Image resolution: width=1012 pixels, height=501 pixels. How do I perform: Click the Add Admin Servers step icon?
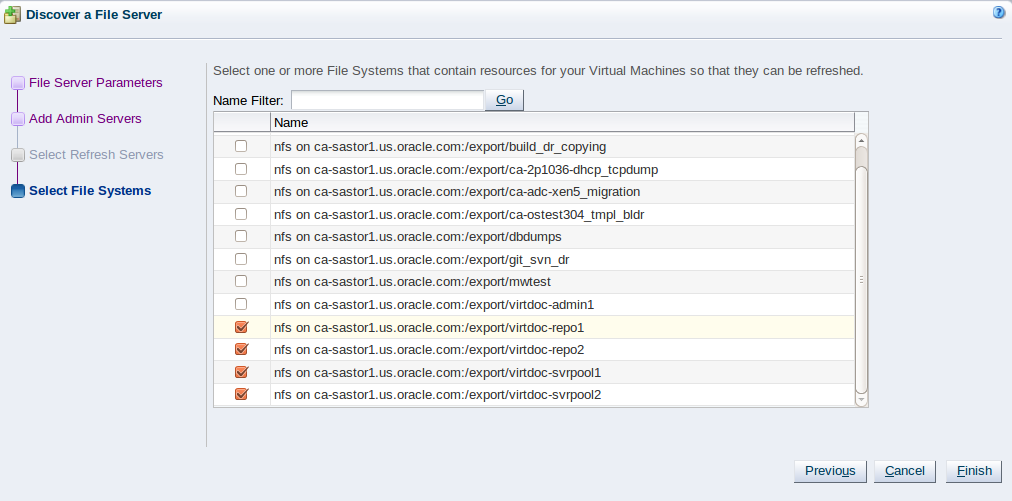point(18,119)
